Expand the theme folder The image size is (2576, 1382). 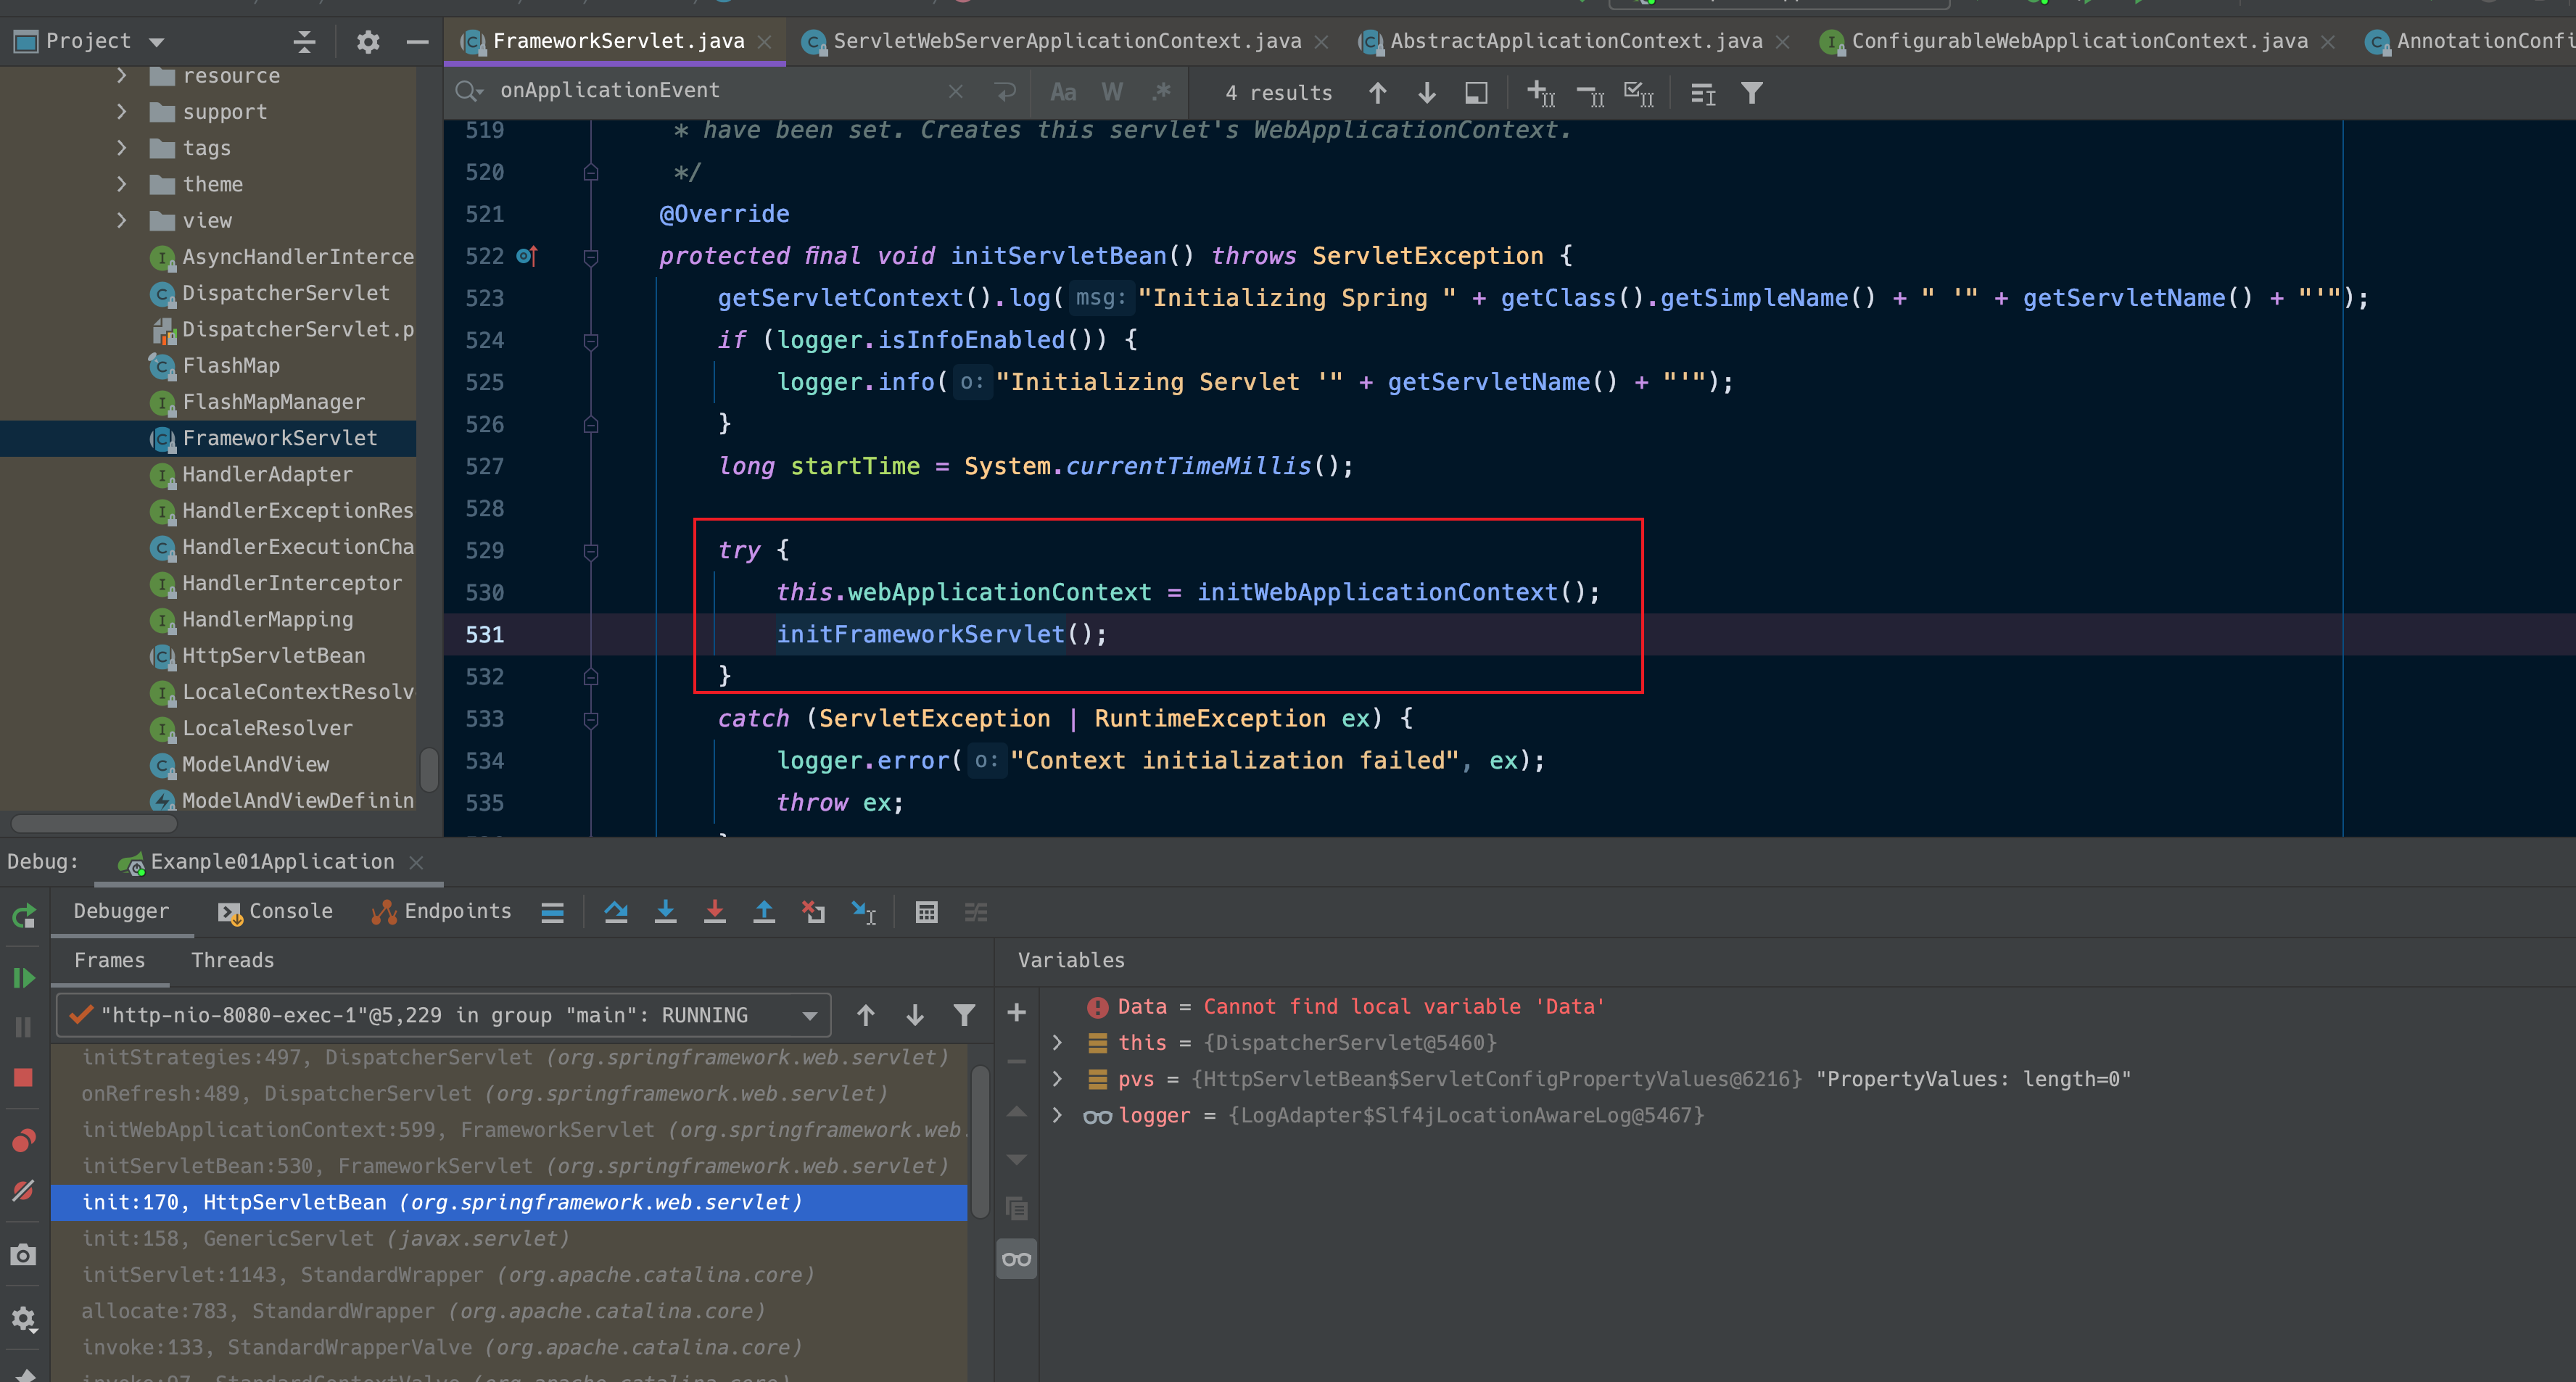point(122,184)
